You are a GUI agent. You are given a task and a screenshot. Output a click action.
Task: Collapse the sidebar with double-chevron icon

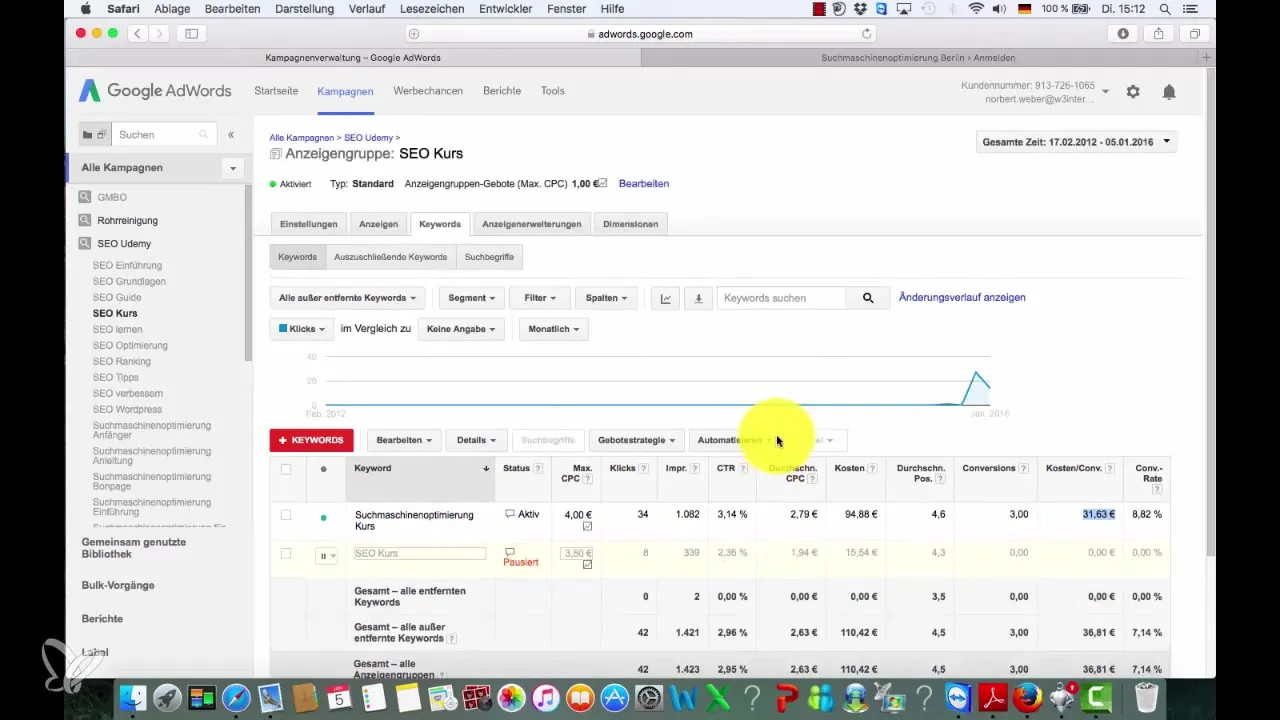(x=231, y=134)
